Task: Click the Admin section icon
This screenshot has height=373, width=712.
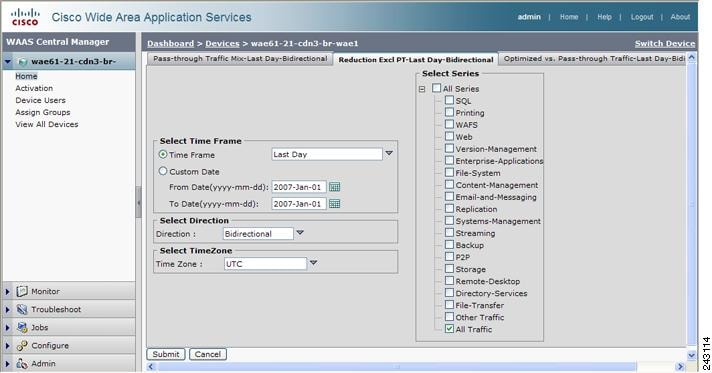Action: (x=22, y=363)
